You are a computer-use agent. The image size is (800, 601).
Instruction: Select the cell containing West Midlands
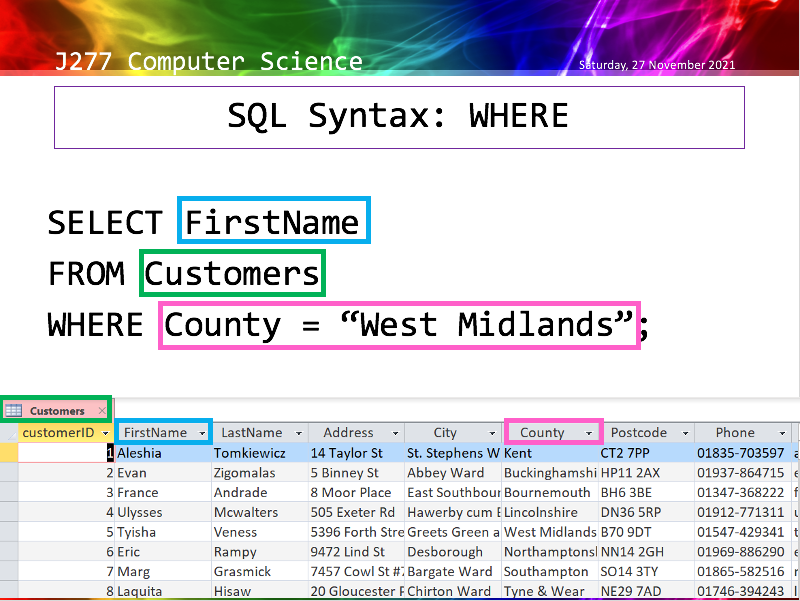(549, 532)
